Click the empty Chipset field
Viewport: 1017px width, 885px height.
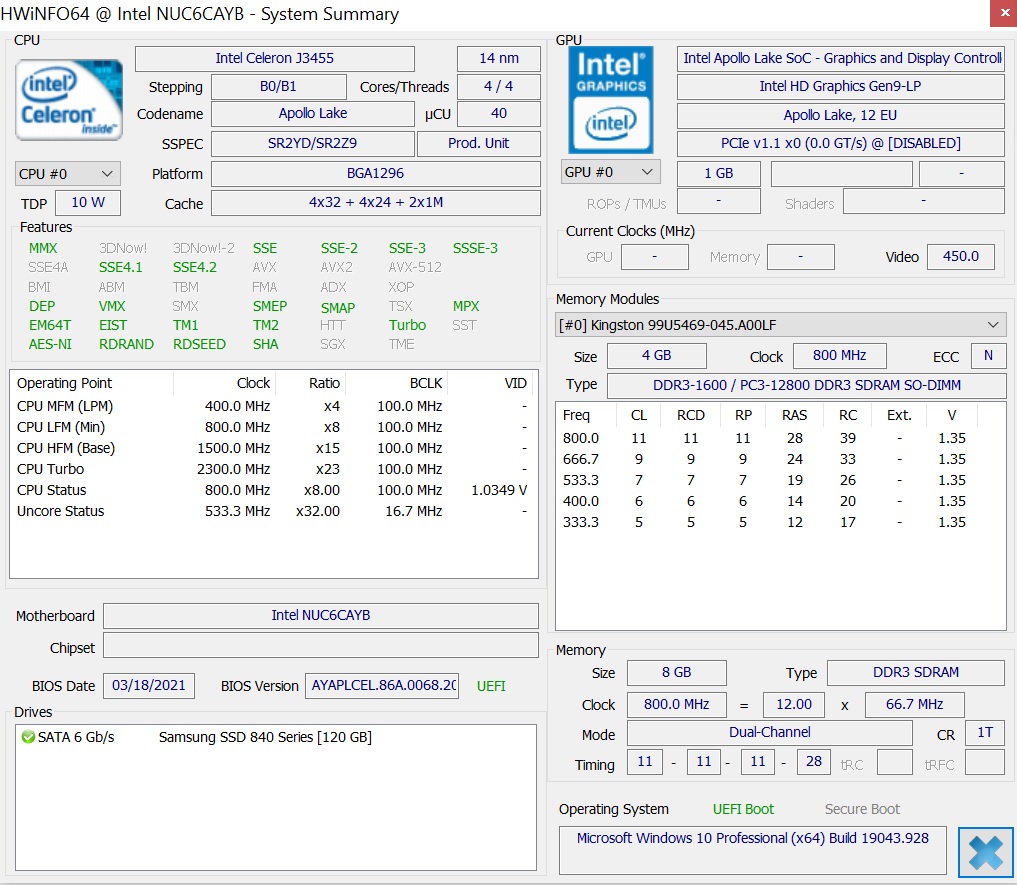click(x=320, y=646)
